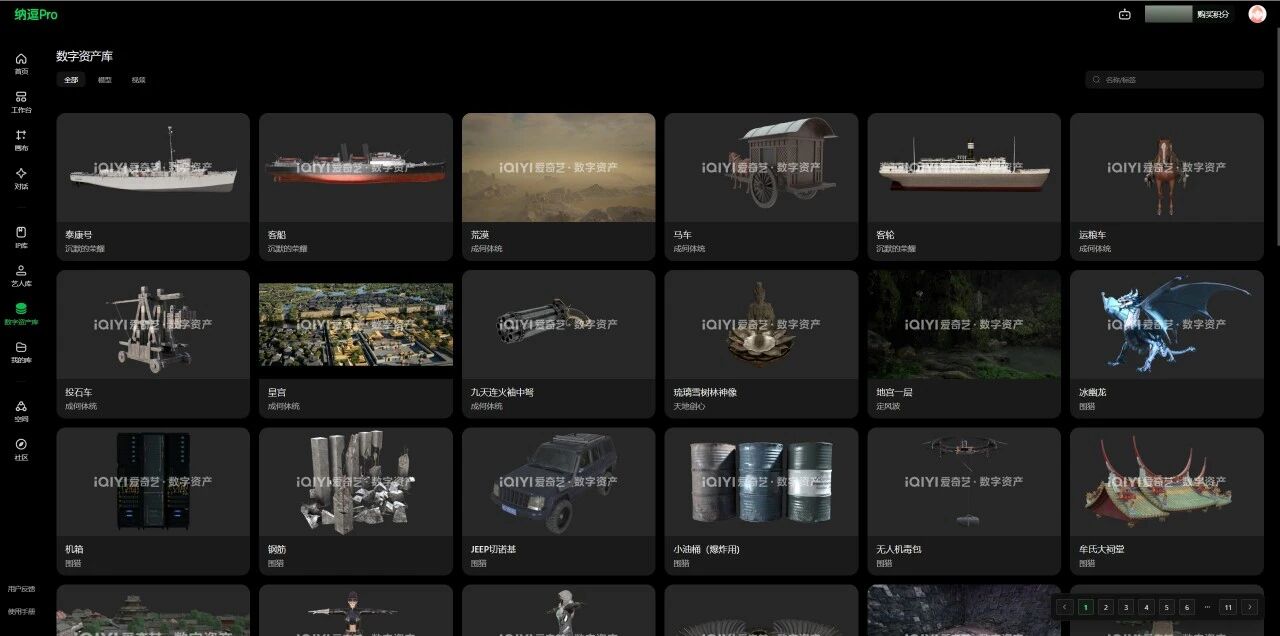Focus the 名称/标签 search field
Image resolution: width=1280 pixels, height=636 pixels.
click(1174, 79)
